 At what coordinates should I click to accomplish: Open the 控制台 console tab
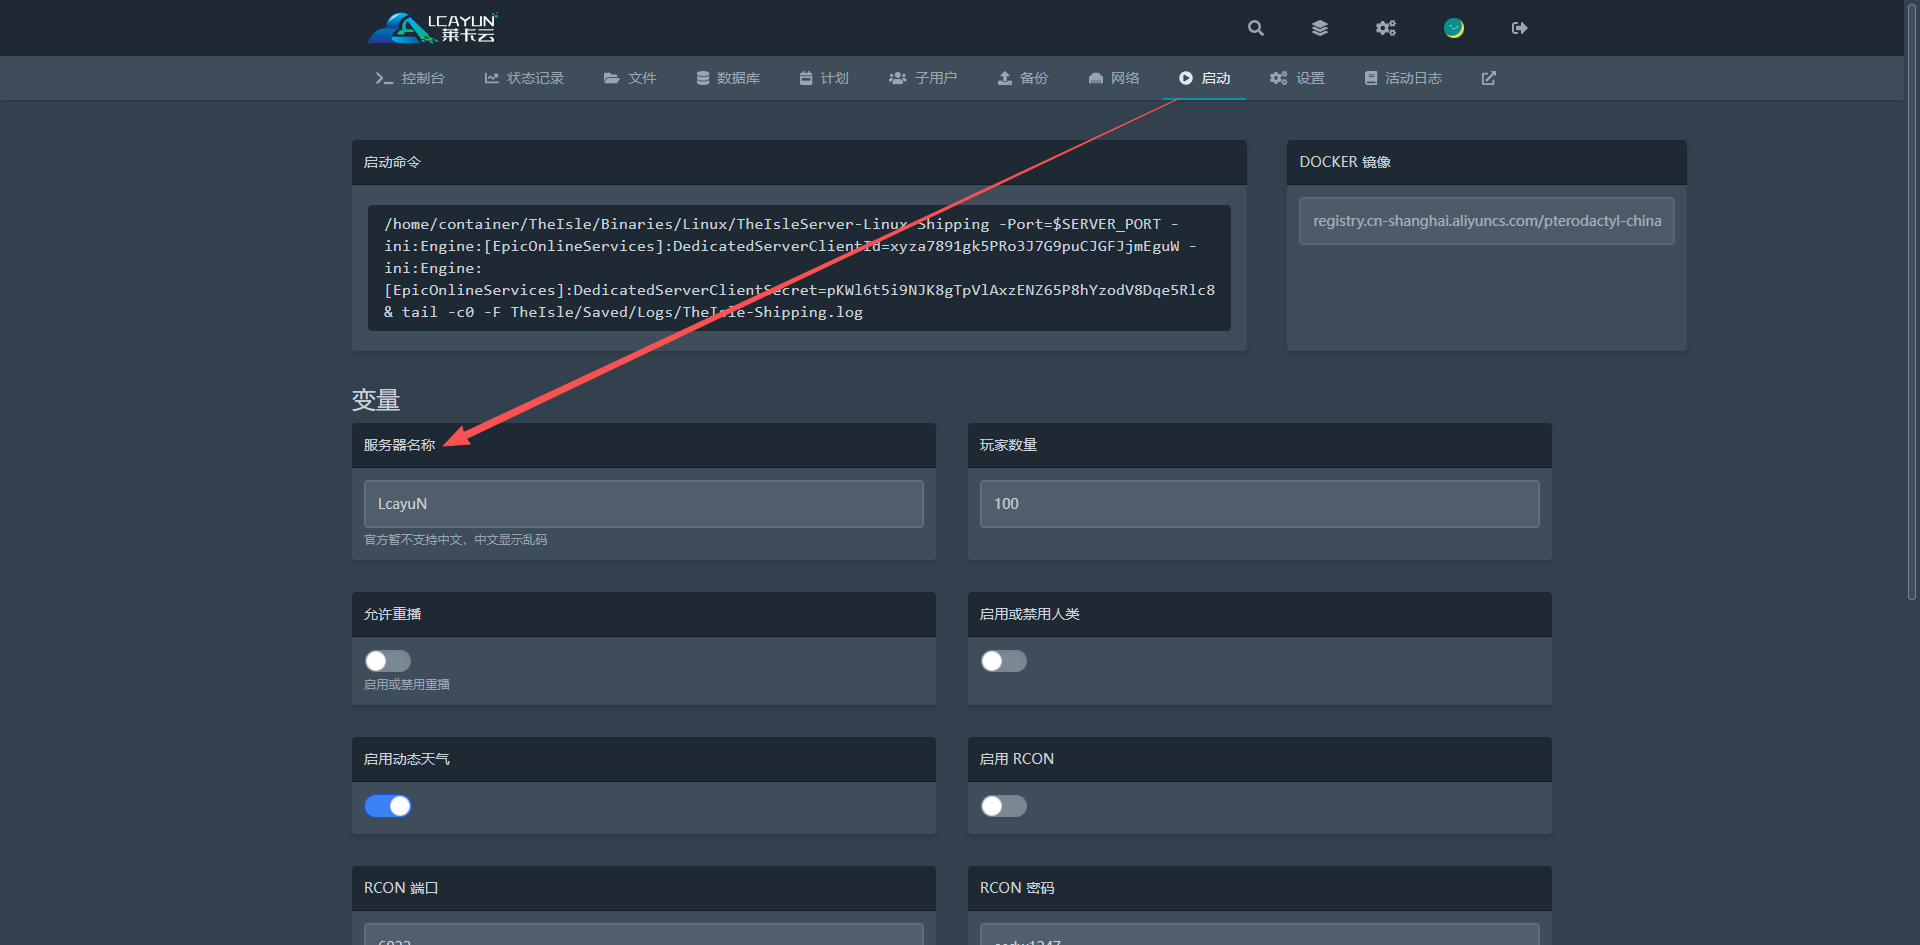point(410,78)
